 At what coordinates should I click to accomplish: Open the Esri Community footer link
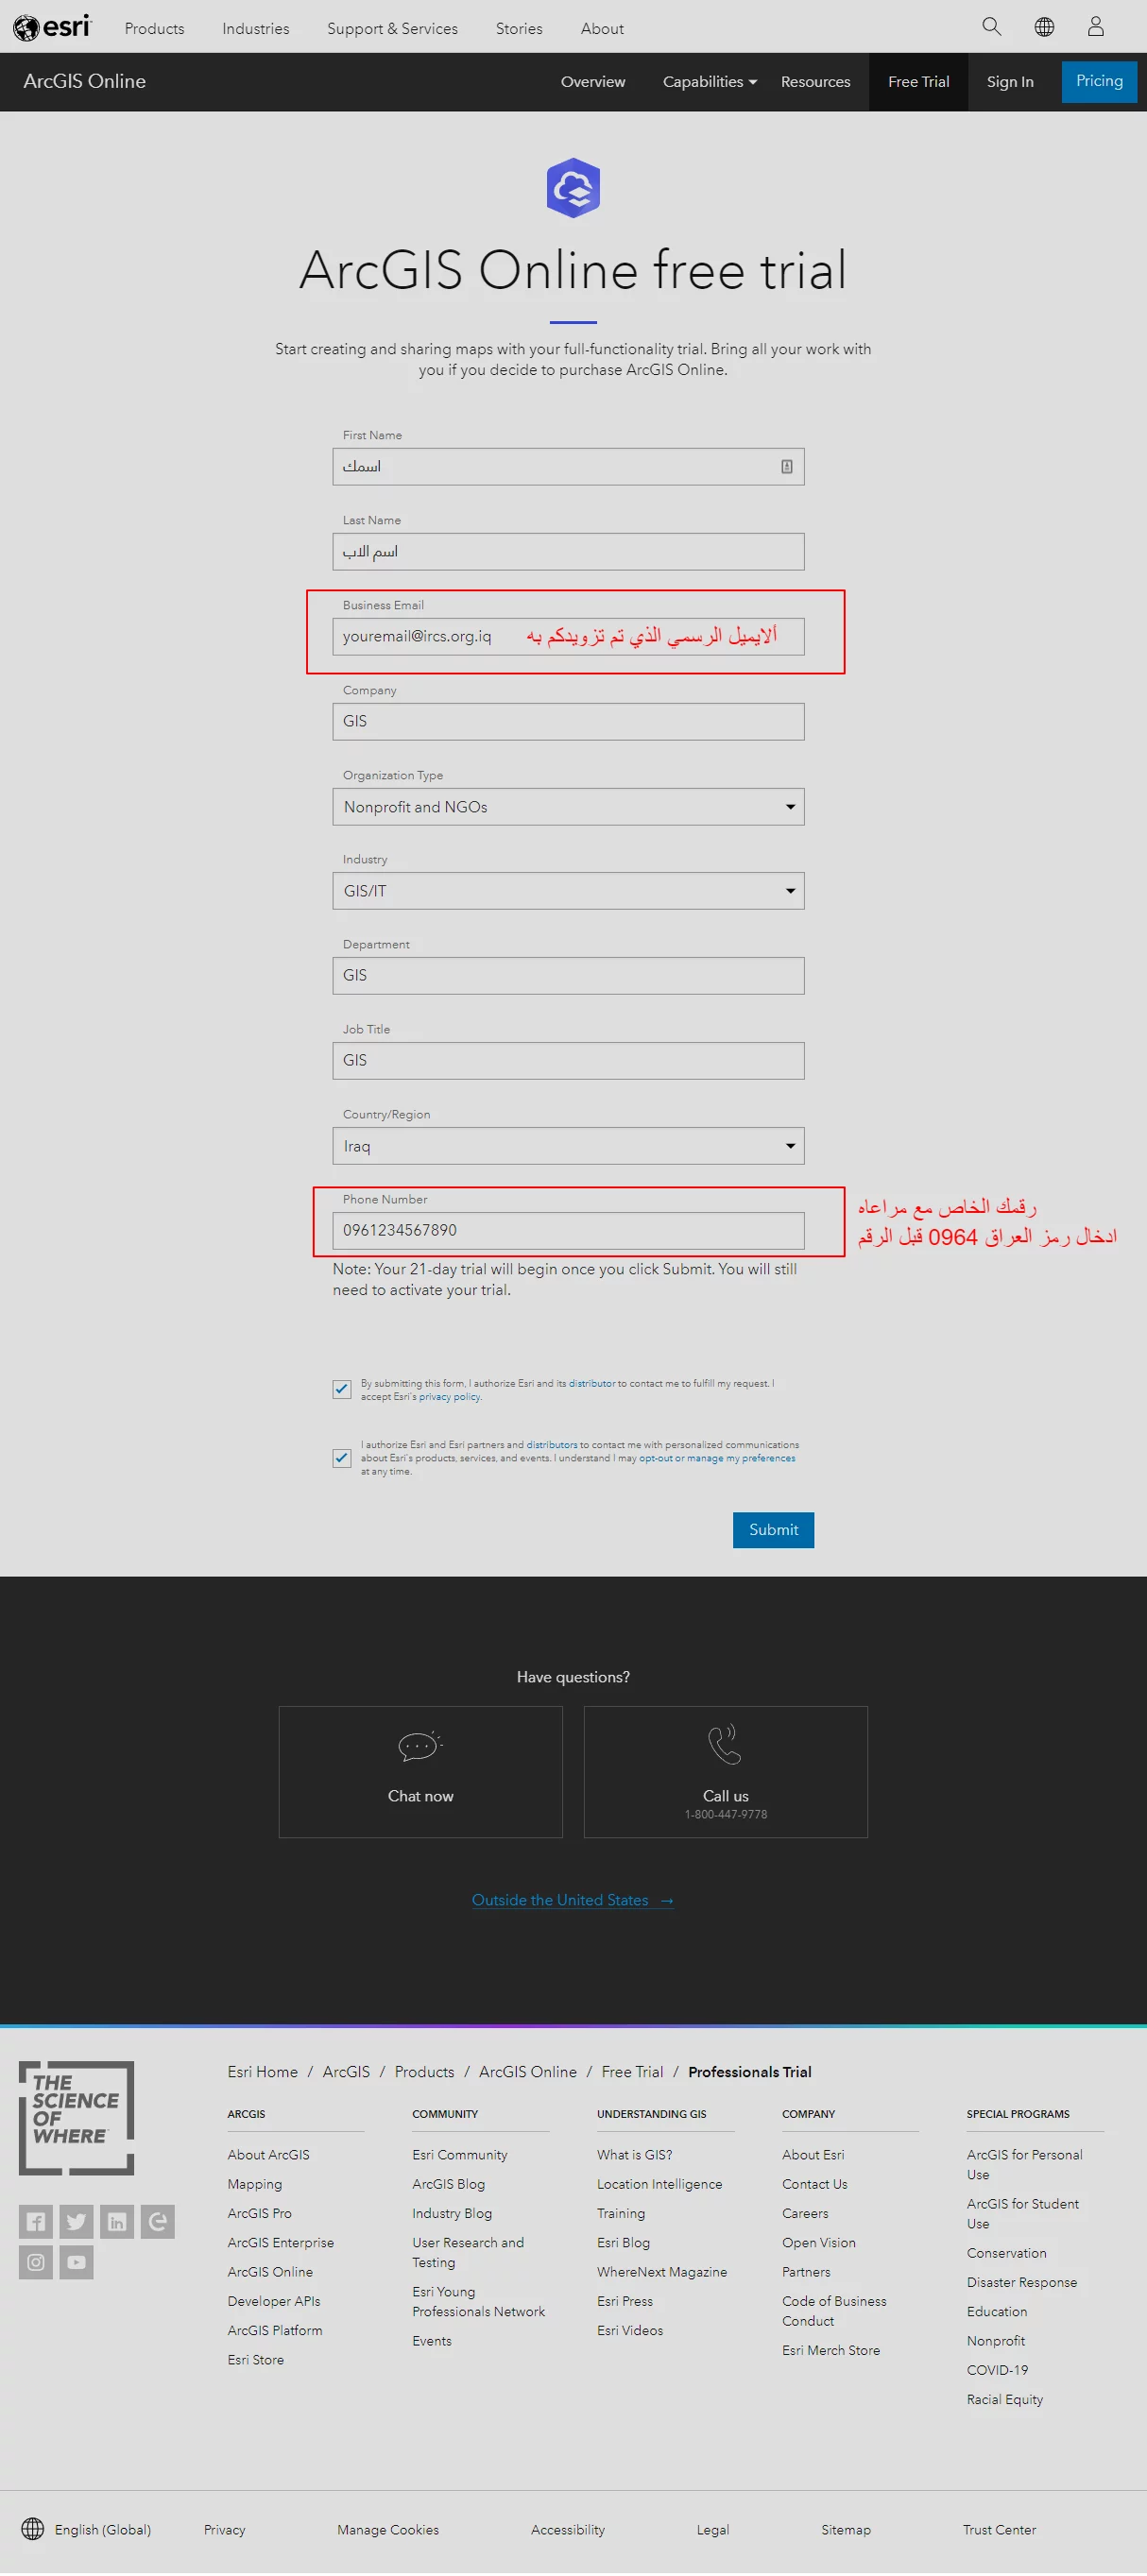459,2156
